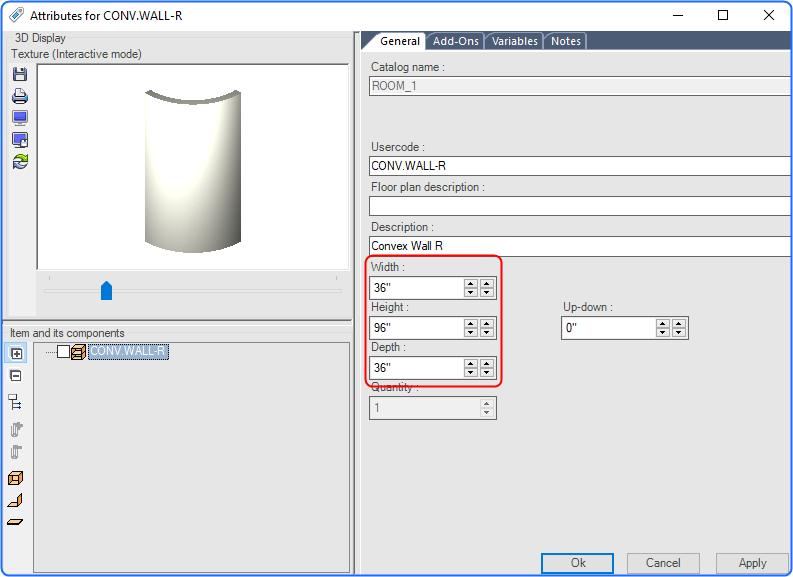Expand all components with the plus icon

coord(16,353)
